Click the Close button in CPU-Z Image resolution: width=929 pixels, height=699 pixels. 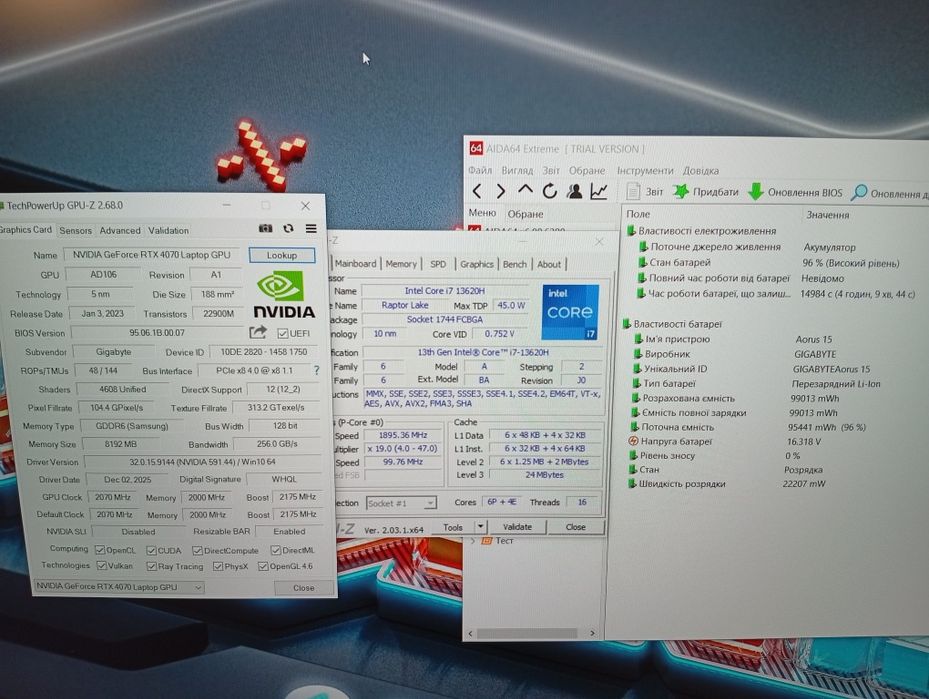(x=575, y=527)
